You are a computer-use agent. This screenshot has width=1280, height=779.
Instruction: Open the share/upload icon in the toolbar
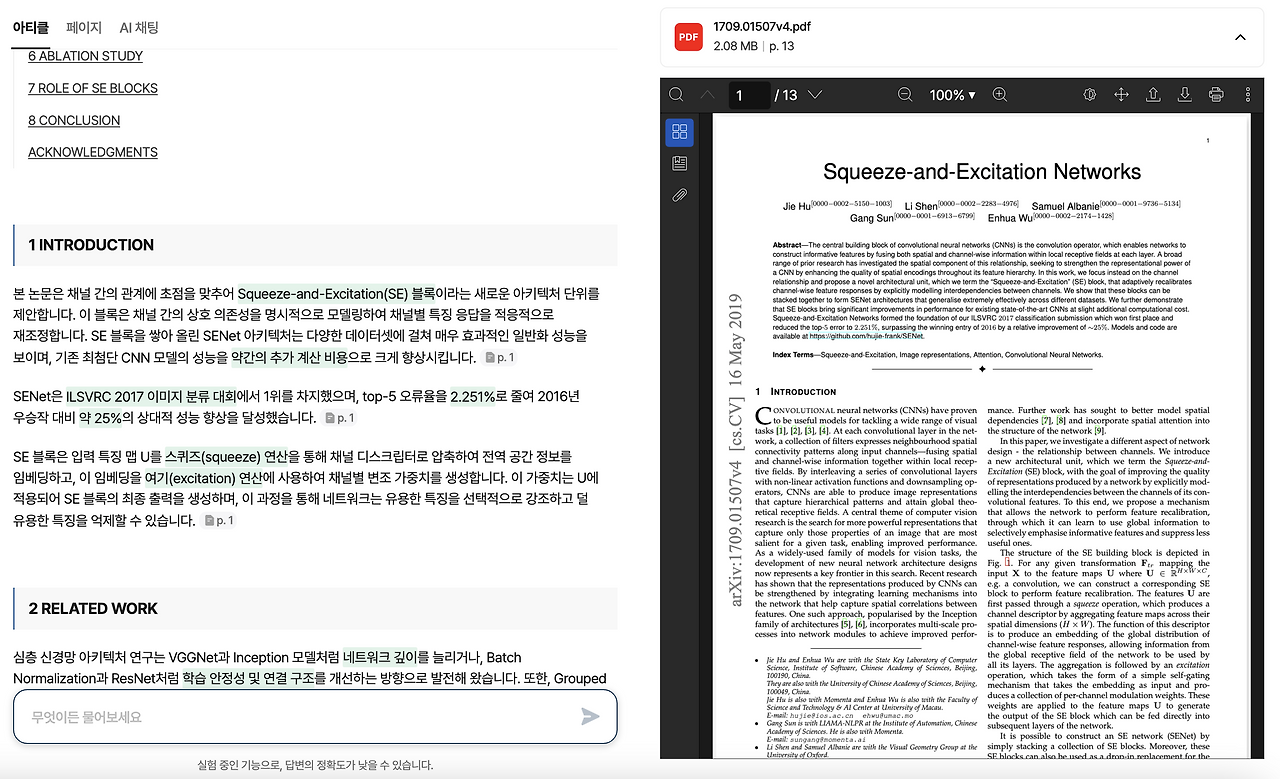(1153, 94)
